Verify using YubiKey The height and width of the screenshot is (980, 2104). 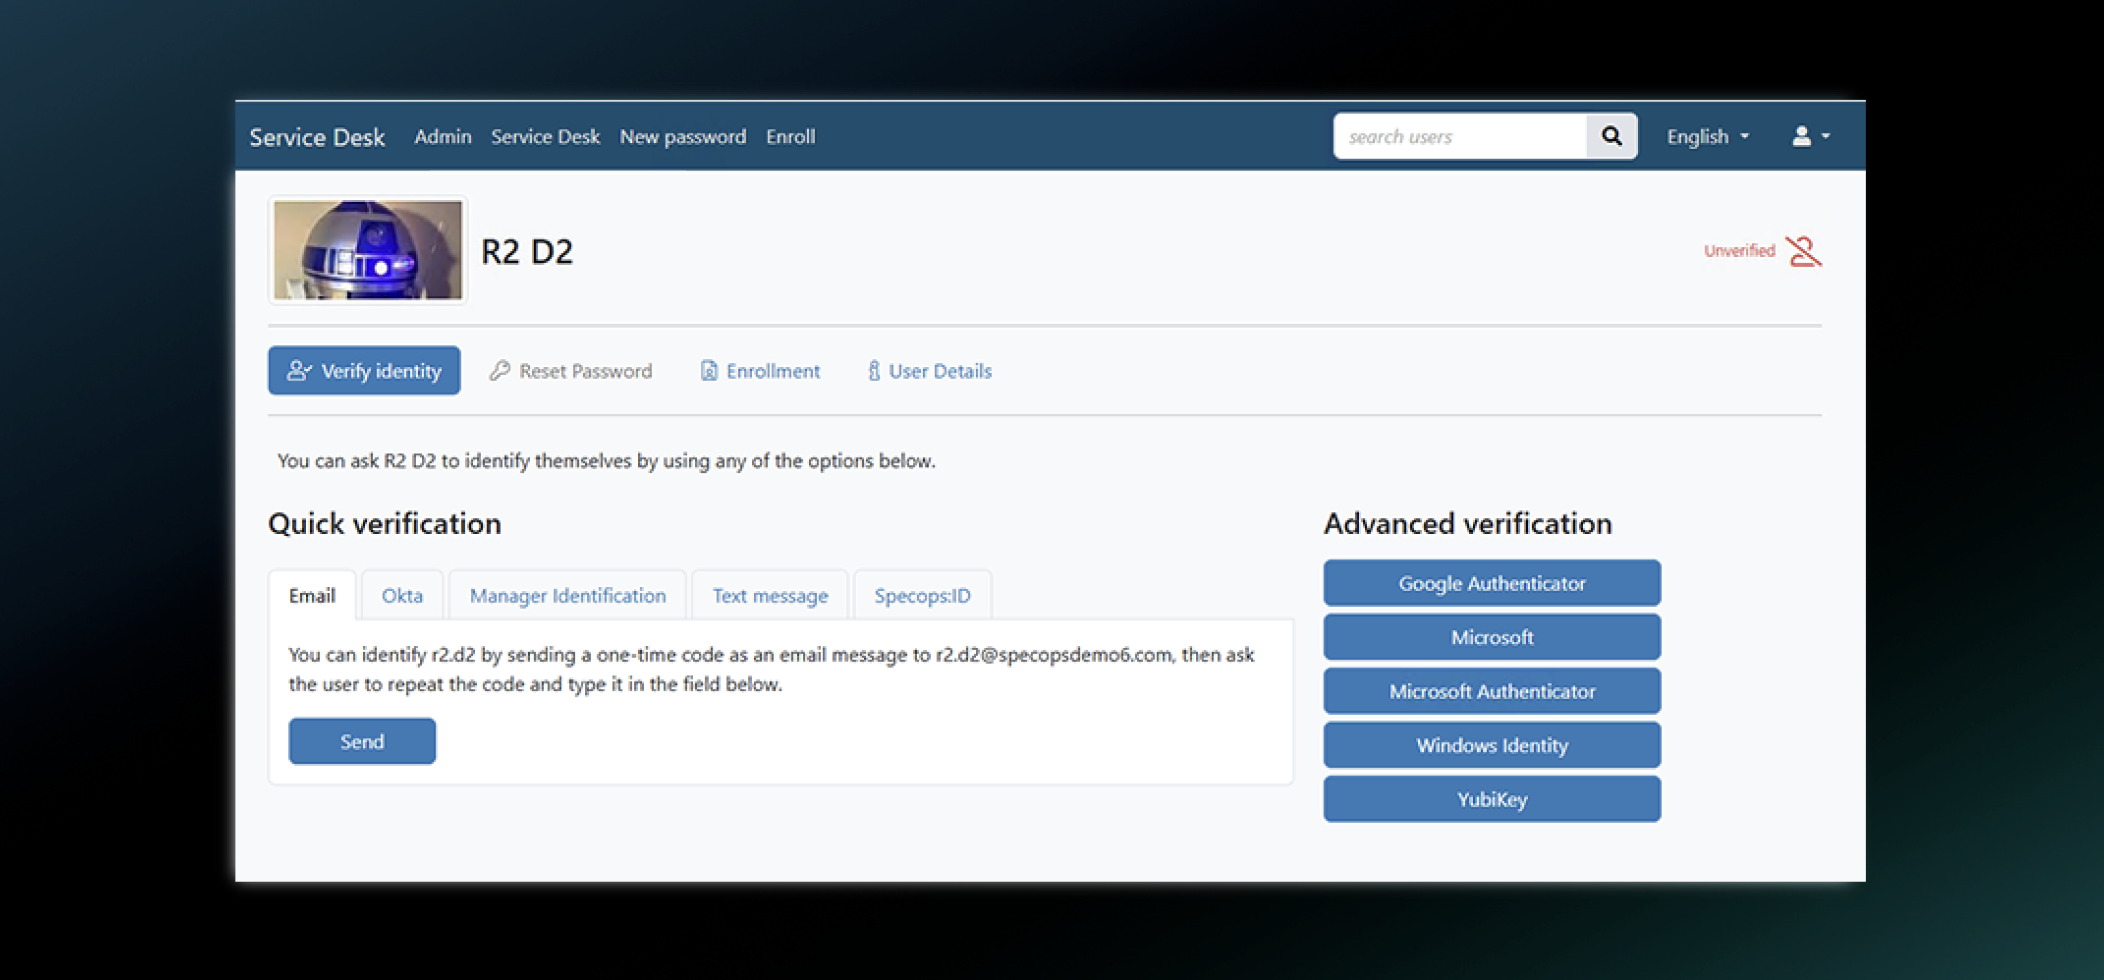coord(1492,799)
